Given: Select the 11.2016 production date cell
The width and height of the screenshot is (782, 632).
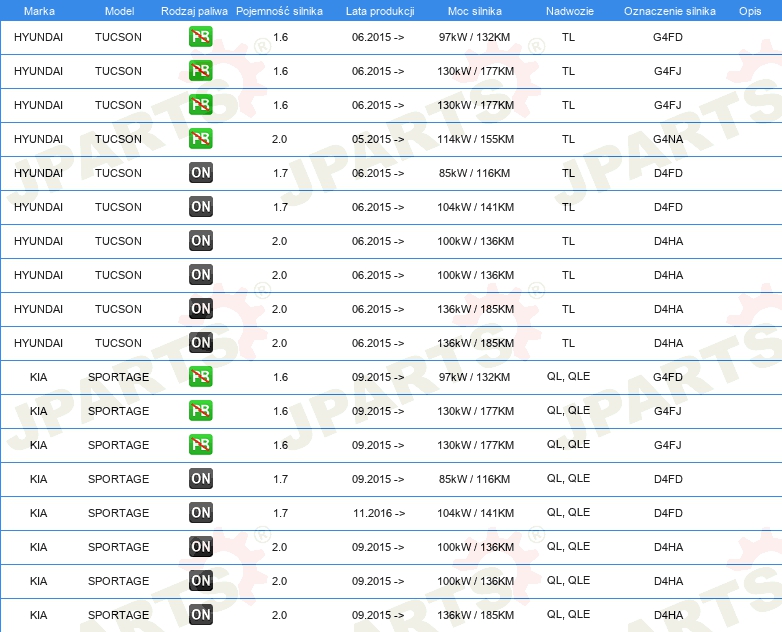Looking at the screenshot, I should pyautogui.click(x=378, y=513).
